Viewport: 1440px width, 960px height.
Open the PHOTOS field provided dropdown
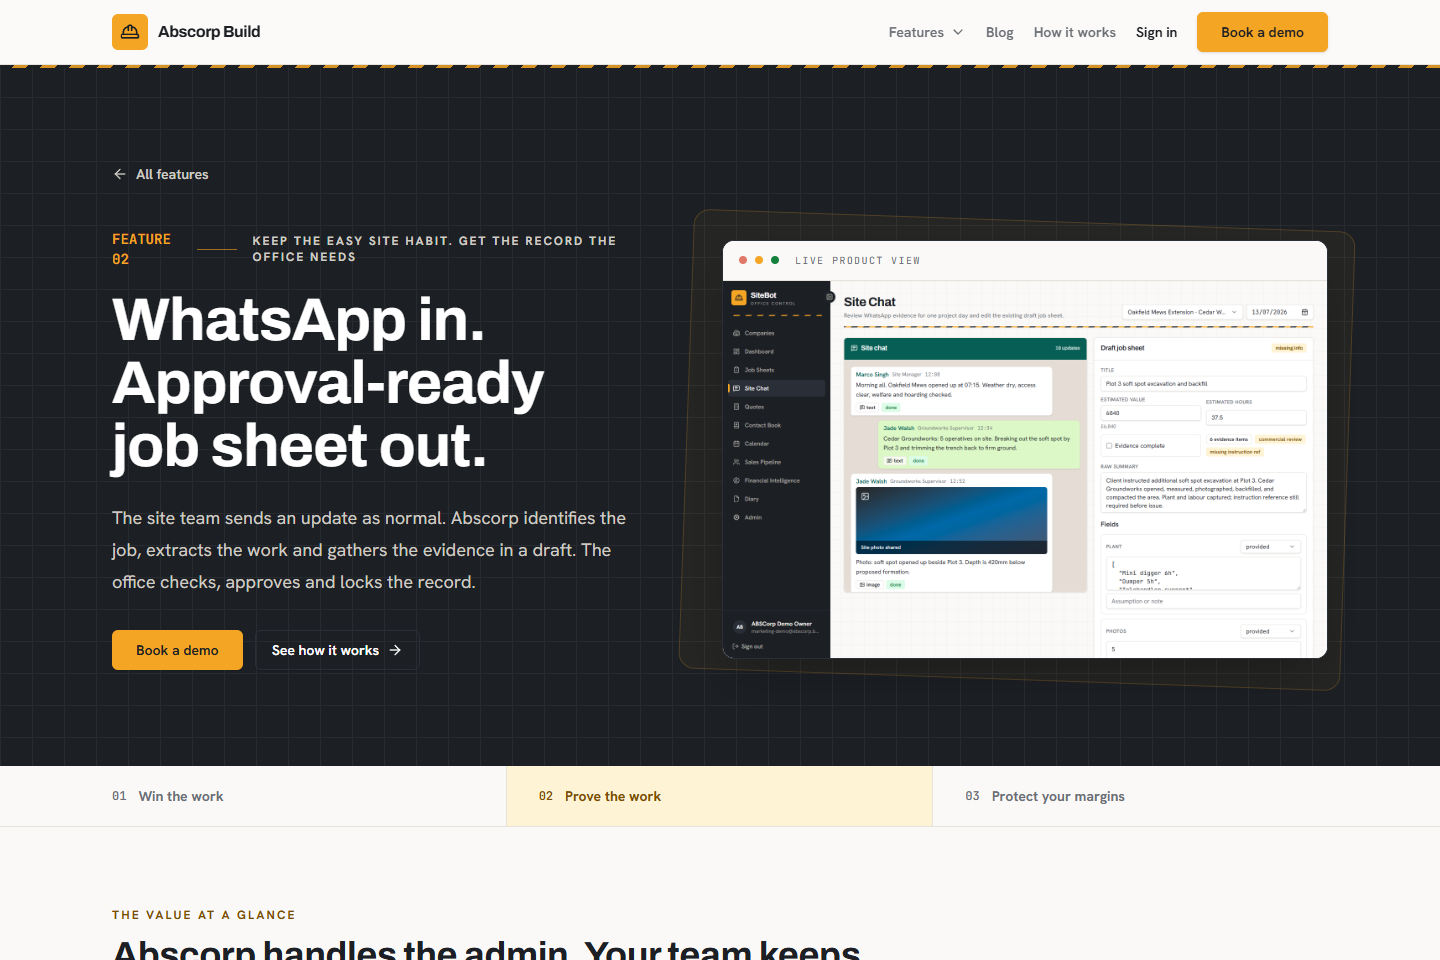(x=1271, y=631)
